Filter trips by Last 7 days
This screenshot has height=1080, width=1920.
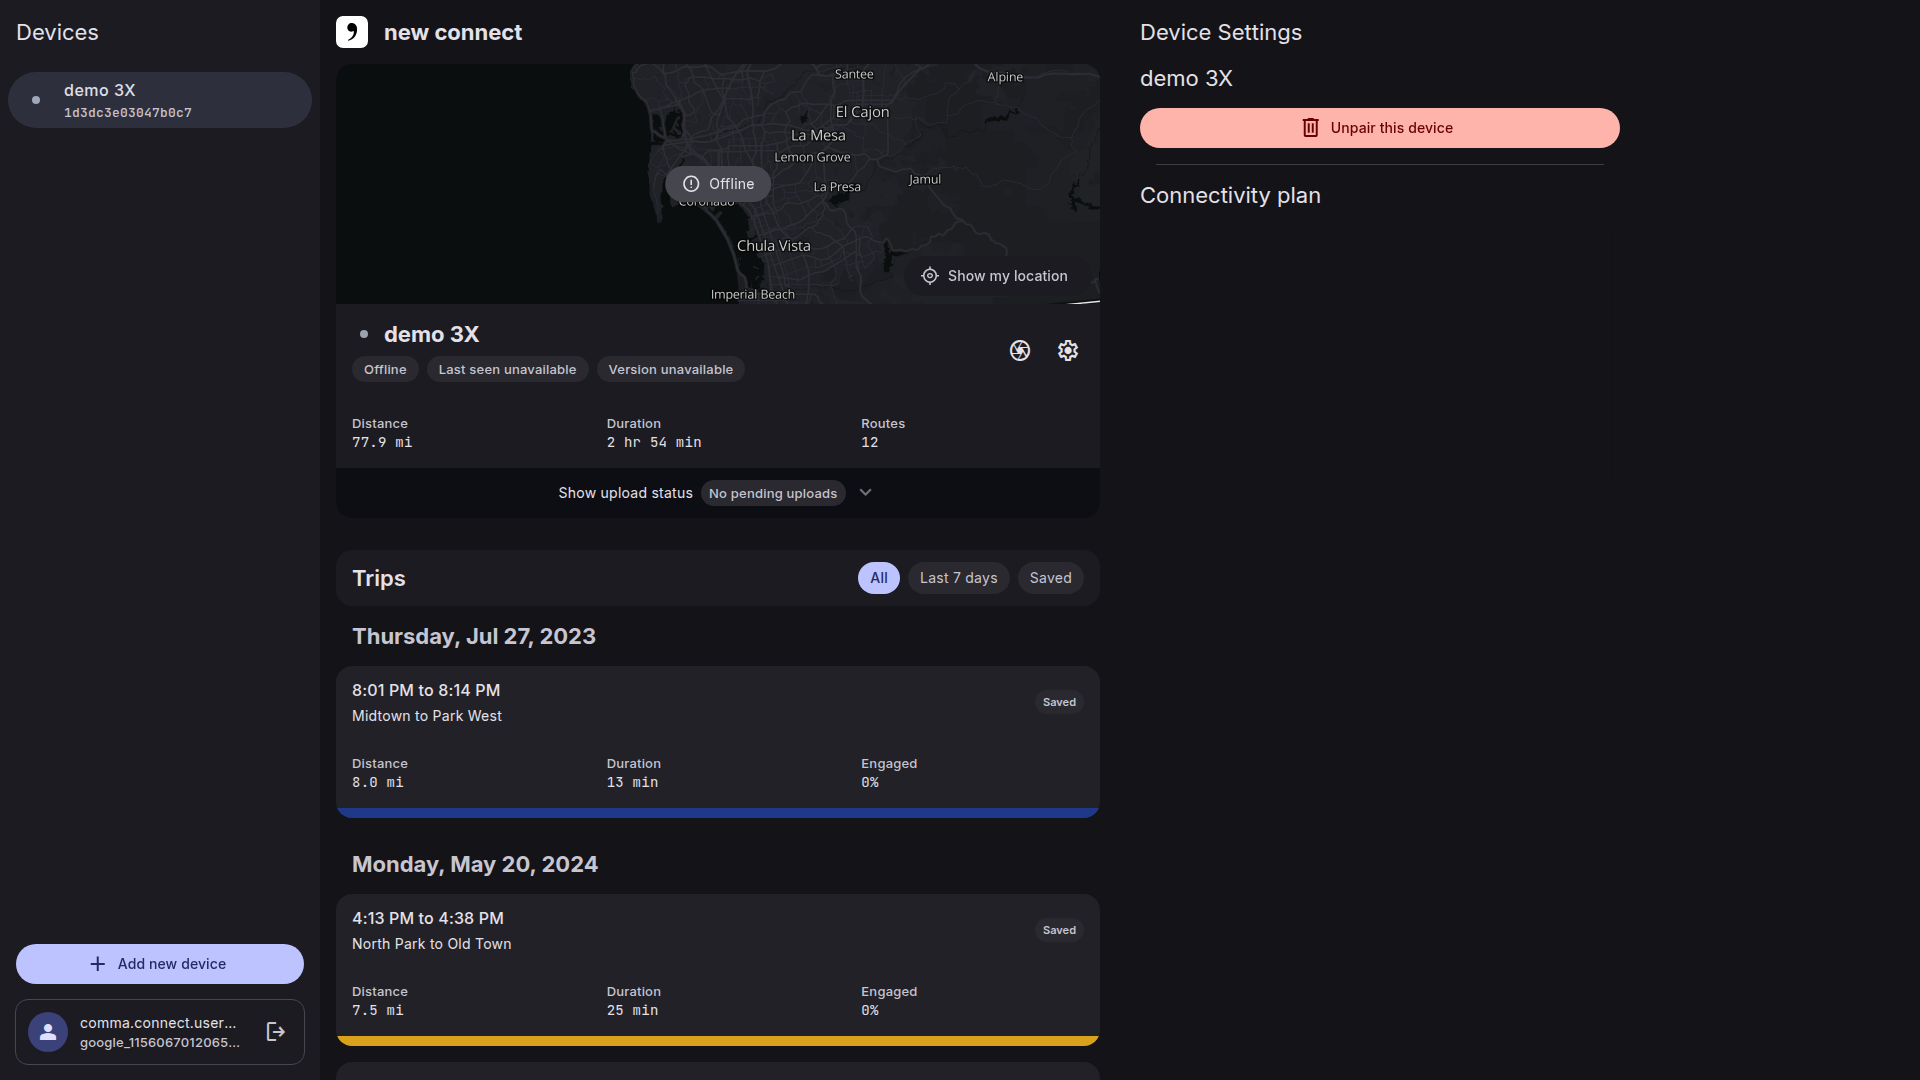(x=958, y=578)
